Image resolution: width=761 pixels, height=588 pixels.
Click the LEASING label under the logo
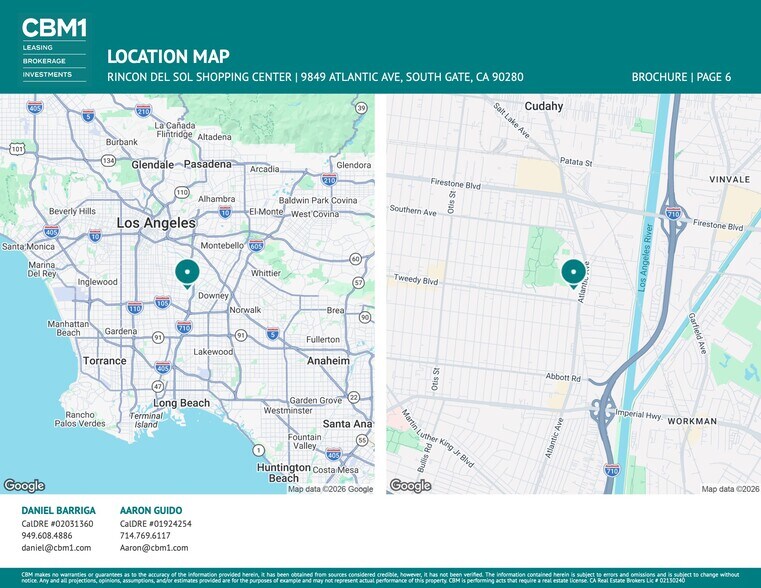37,48
